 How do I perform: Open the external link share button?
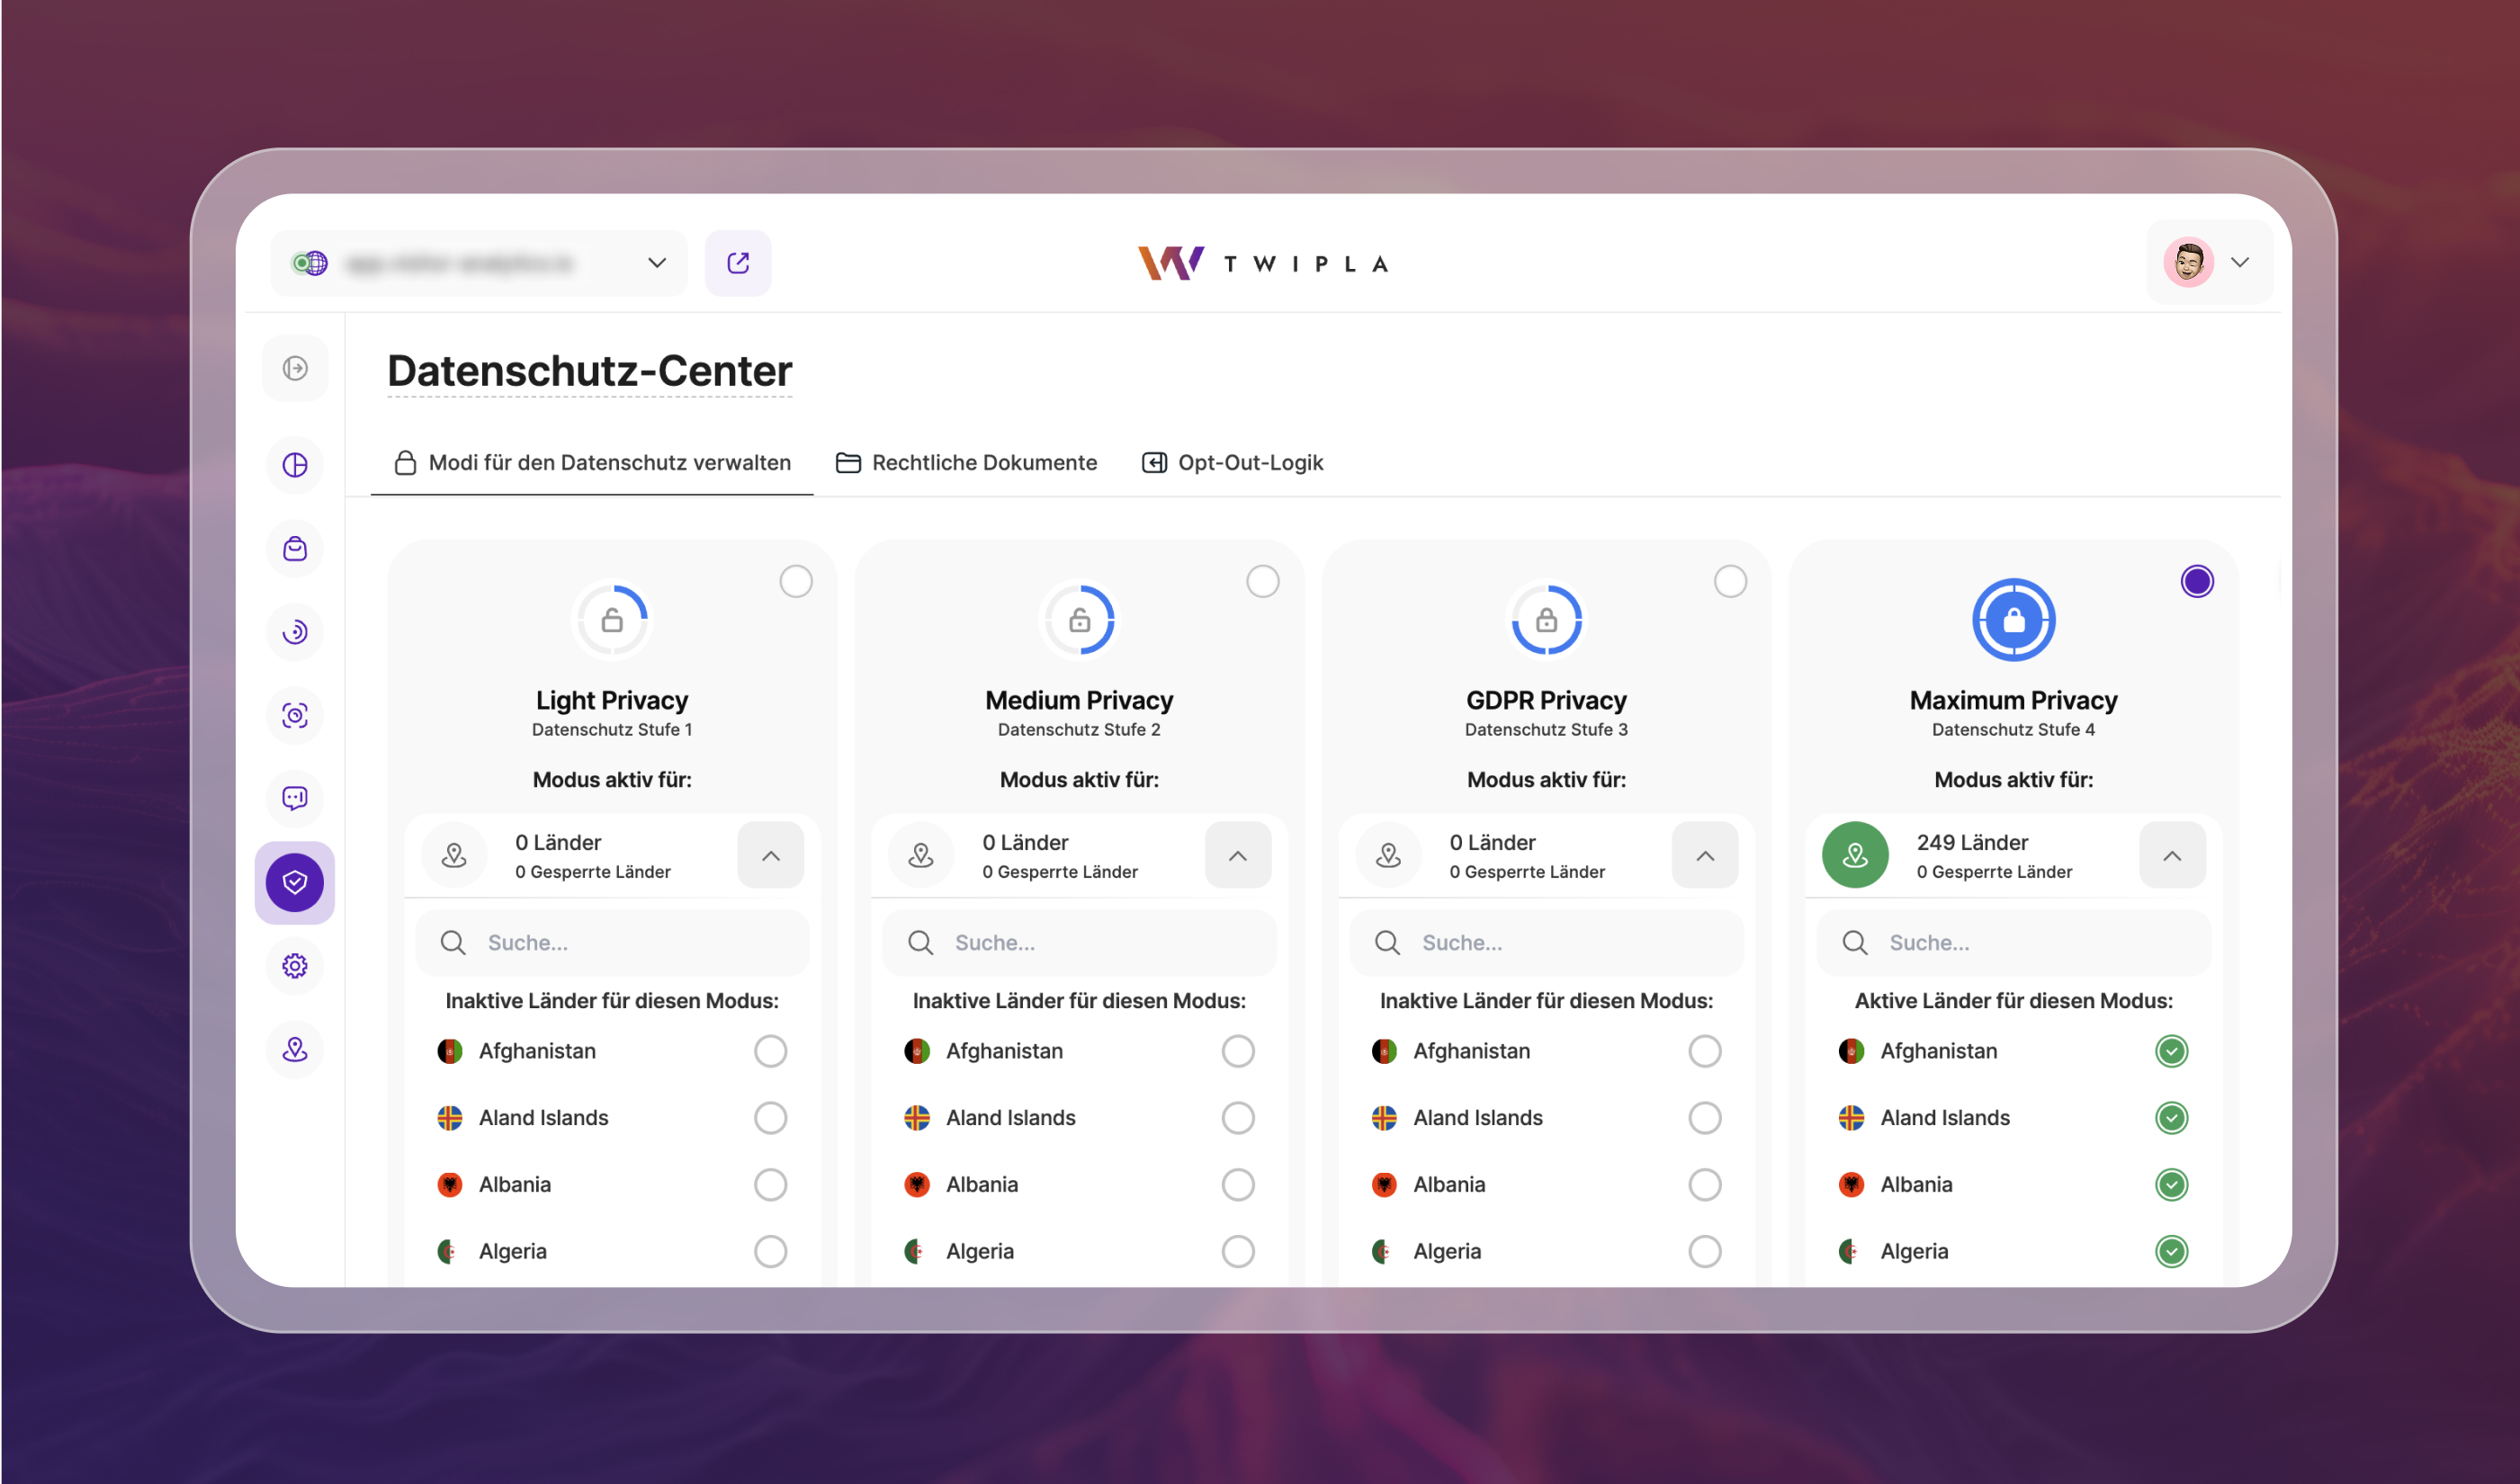(x=738, y=262)
